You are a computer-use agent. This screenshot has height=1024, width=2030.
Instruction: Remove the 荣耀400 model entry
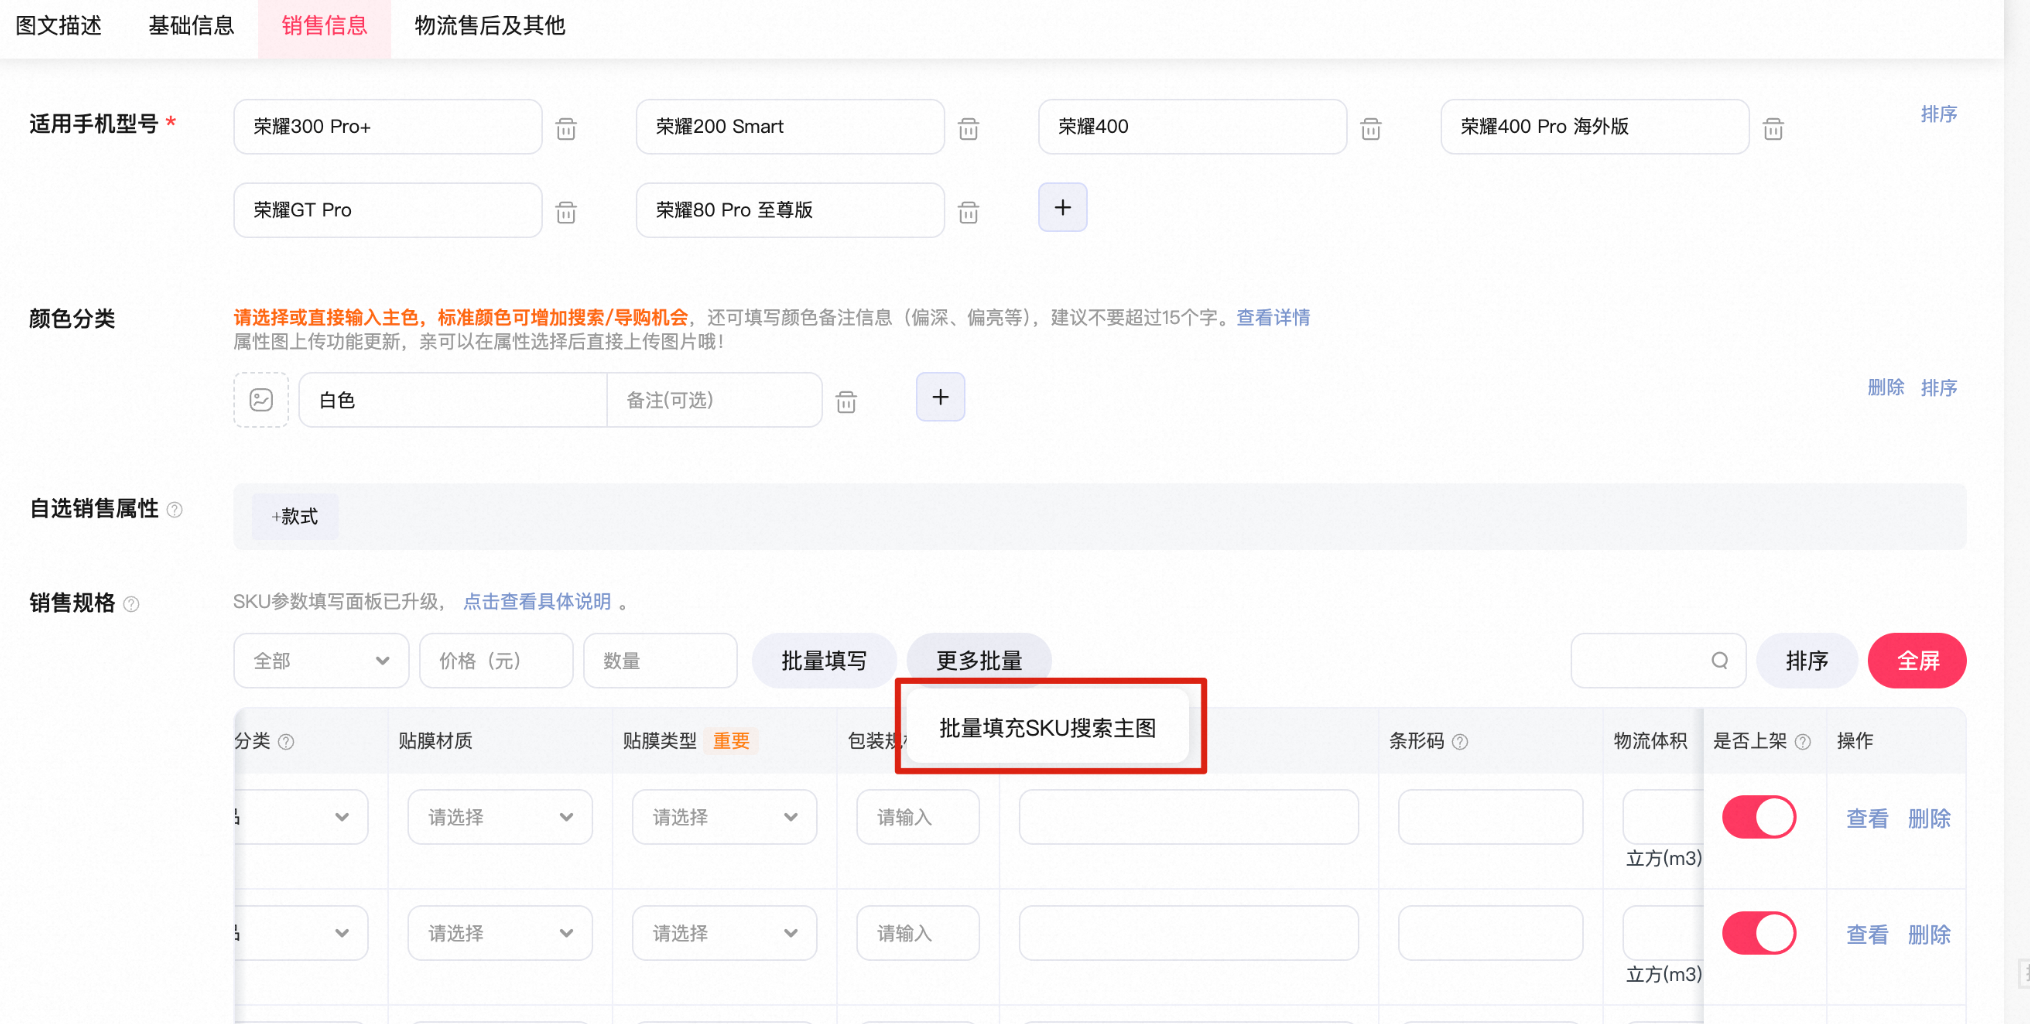[1371, 128]
